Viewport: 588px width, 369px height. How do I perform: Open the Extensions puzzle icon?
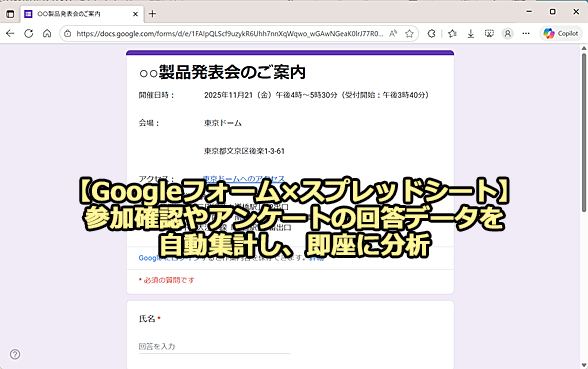click(x=431, y=34)
